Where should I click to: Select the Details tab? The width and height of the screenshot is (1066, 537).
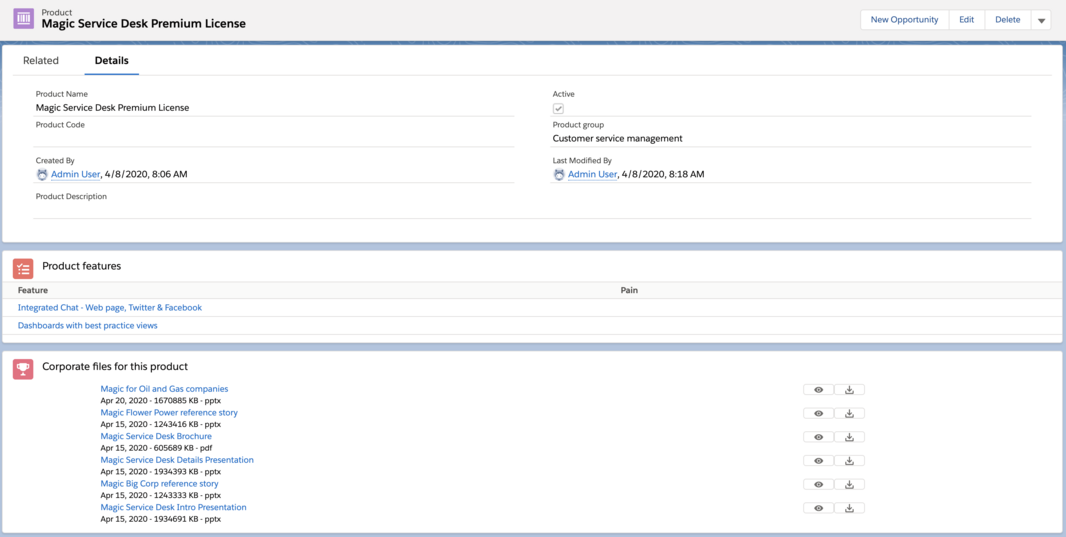[x=111, y=61]
